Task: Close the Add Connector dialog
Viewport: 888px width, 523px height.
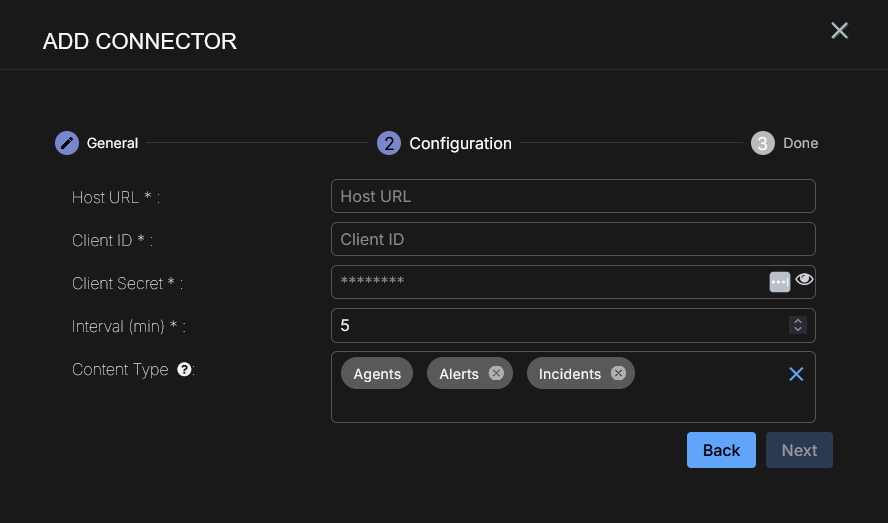Action: tap(839, 31)
